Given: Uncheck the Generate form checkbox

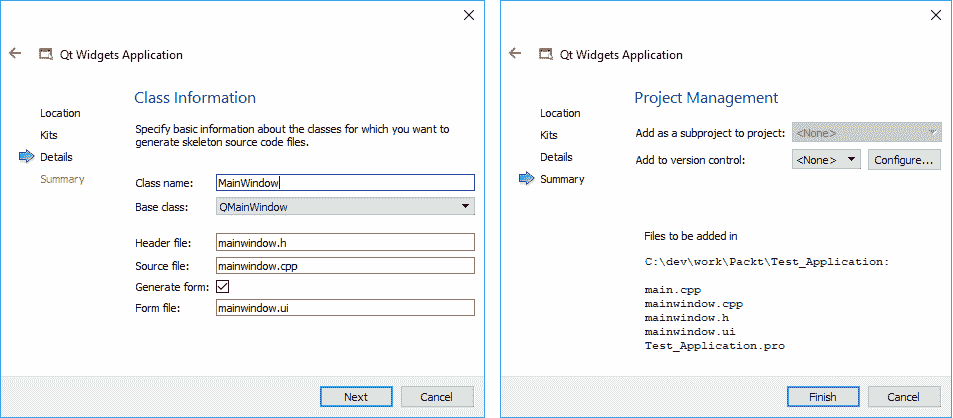Looking at the screenshot, I should coord(223,287).
